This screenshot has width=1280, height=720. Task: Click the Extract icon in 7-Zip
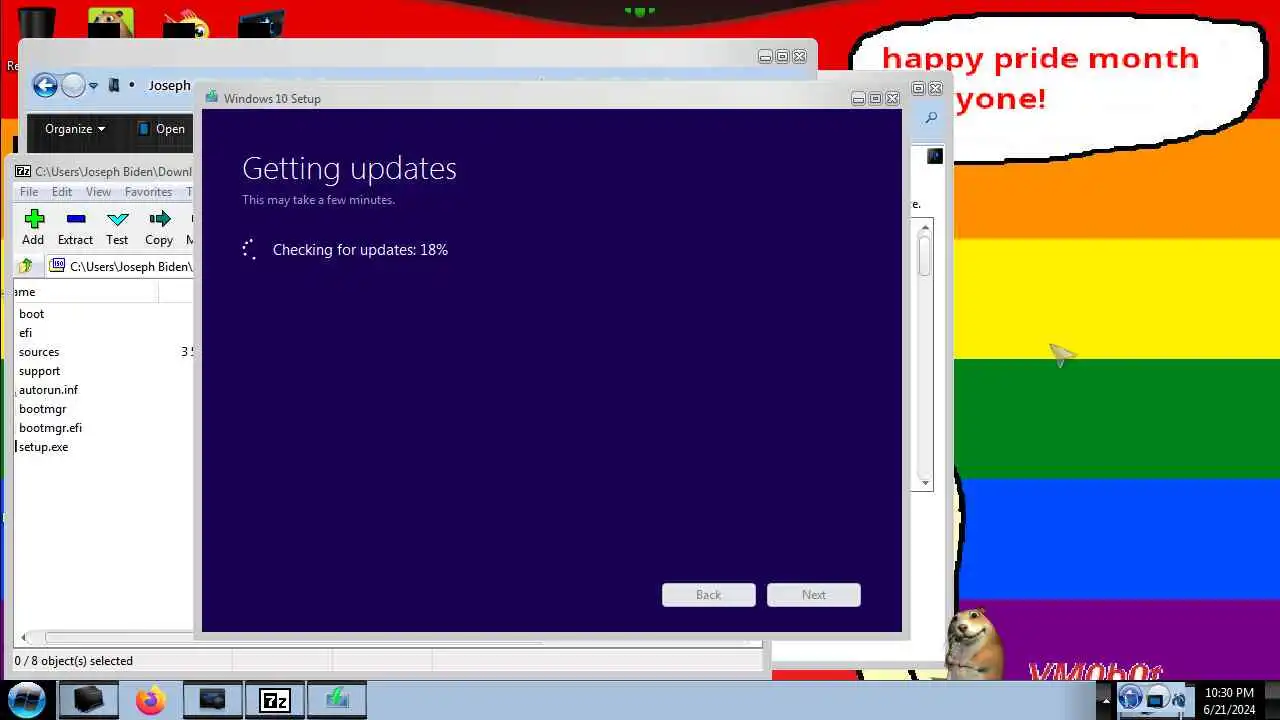pyautogui.click(x=76, y=219)
